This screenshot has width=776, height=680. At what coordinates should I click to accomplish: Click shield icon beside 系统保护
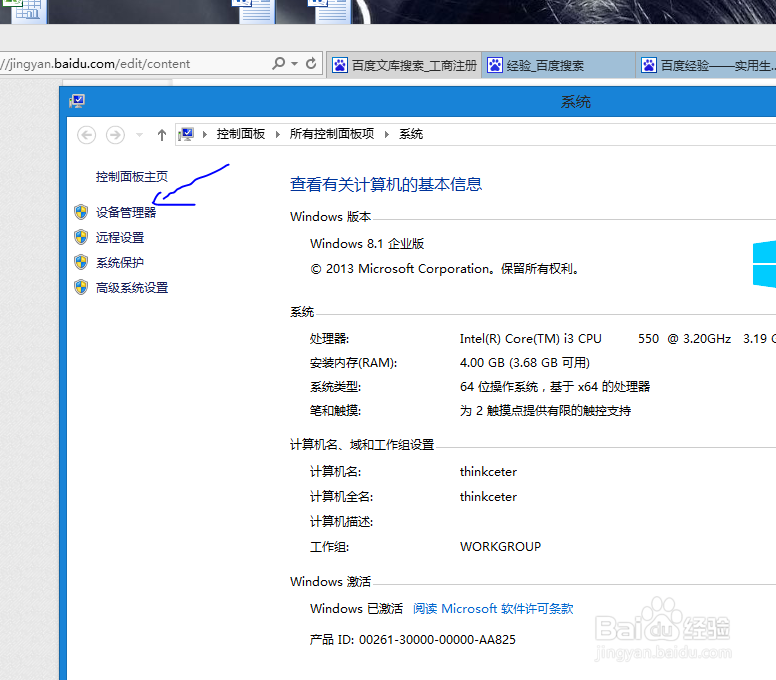coord(81,262)
